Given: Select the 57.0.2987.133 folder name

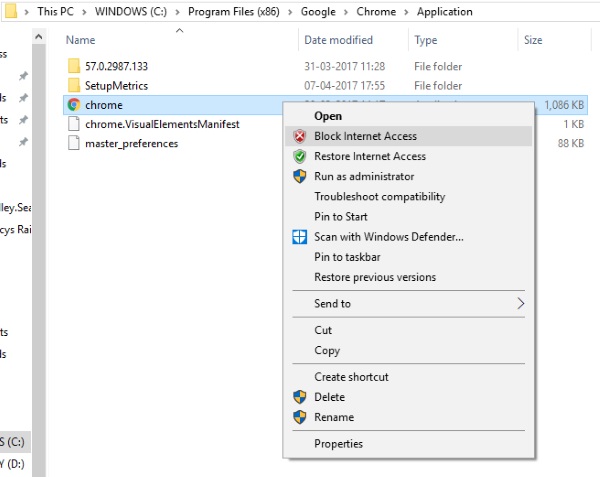Looking at the screenshot, I should [116, 66].
